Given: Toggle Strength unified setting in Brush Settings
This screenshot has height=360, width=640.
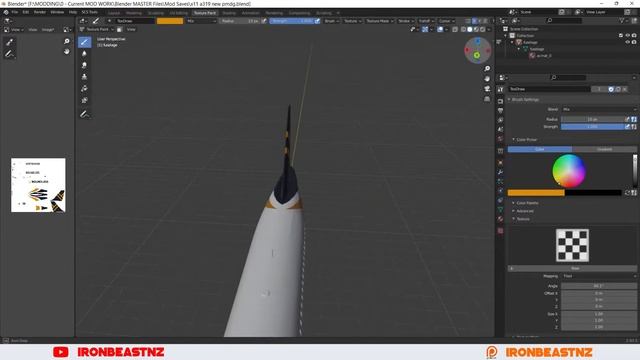Looking at the screenshot, I should [x=634, y=127].
